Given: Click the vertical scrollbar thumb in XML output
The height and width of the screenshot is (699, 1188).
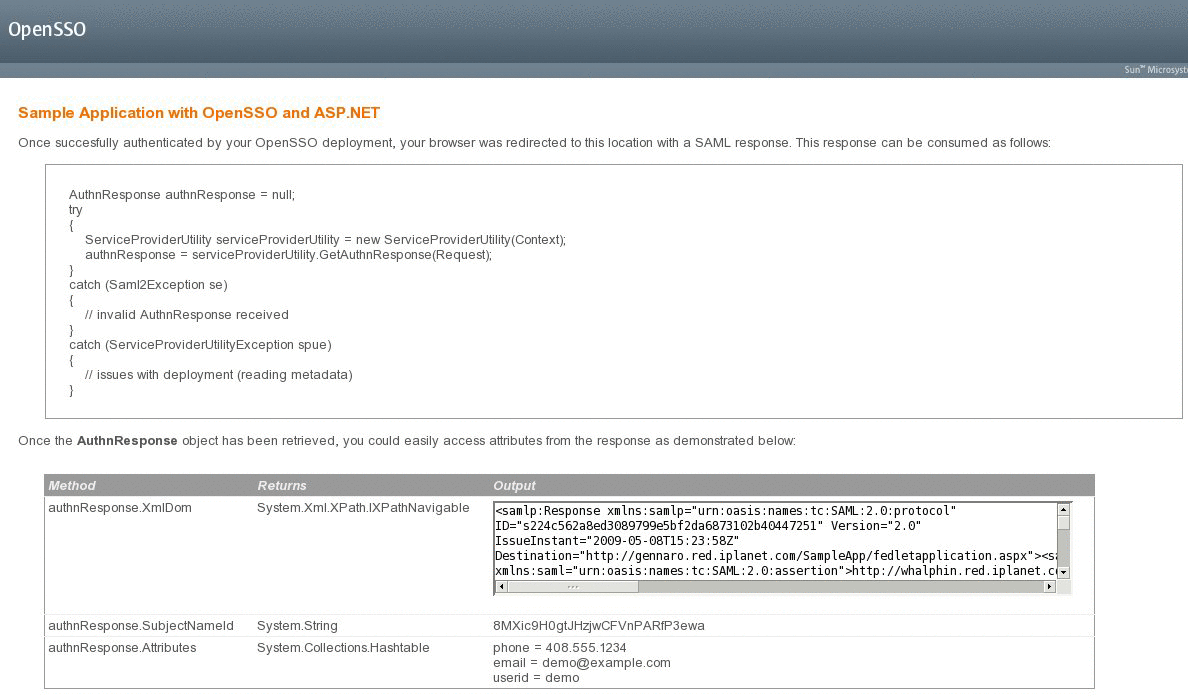Looking at the screenshot, I should point(1064,523).
